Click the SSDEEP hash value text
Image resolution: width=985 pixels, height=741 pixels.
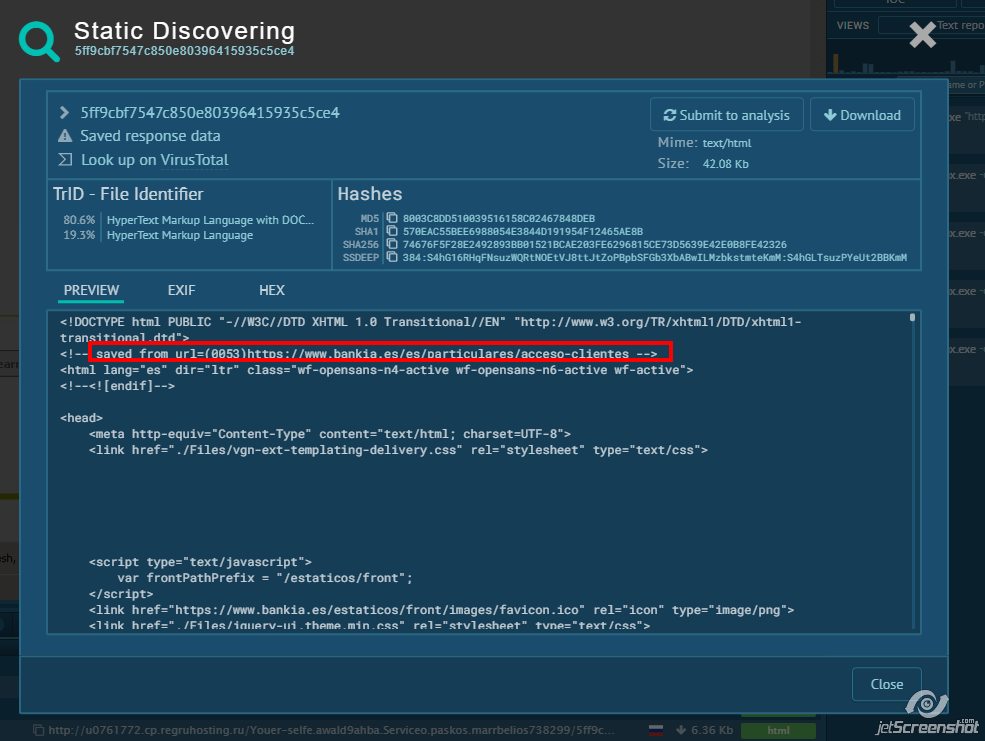[655, 257]
